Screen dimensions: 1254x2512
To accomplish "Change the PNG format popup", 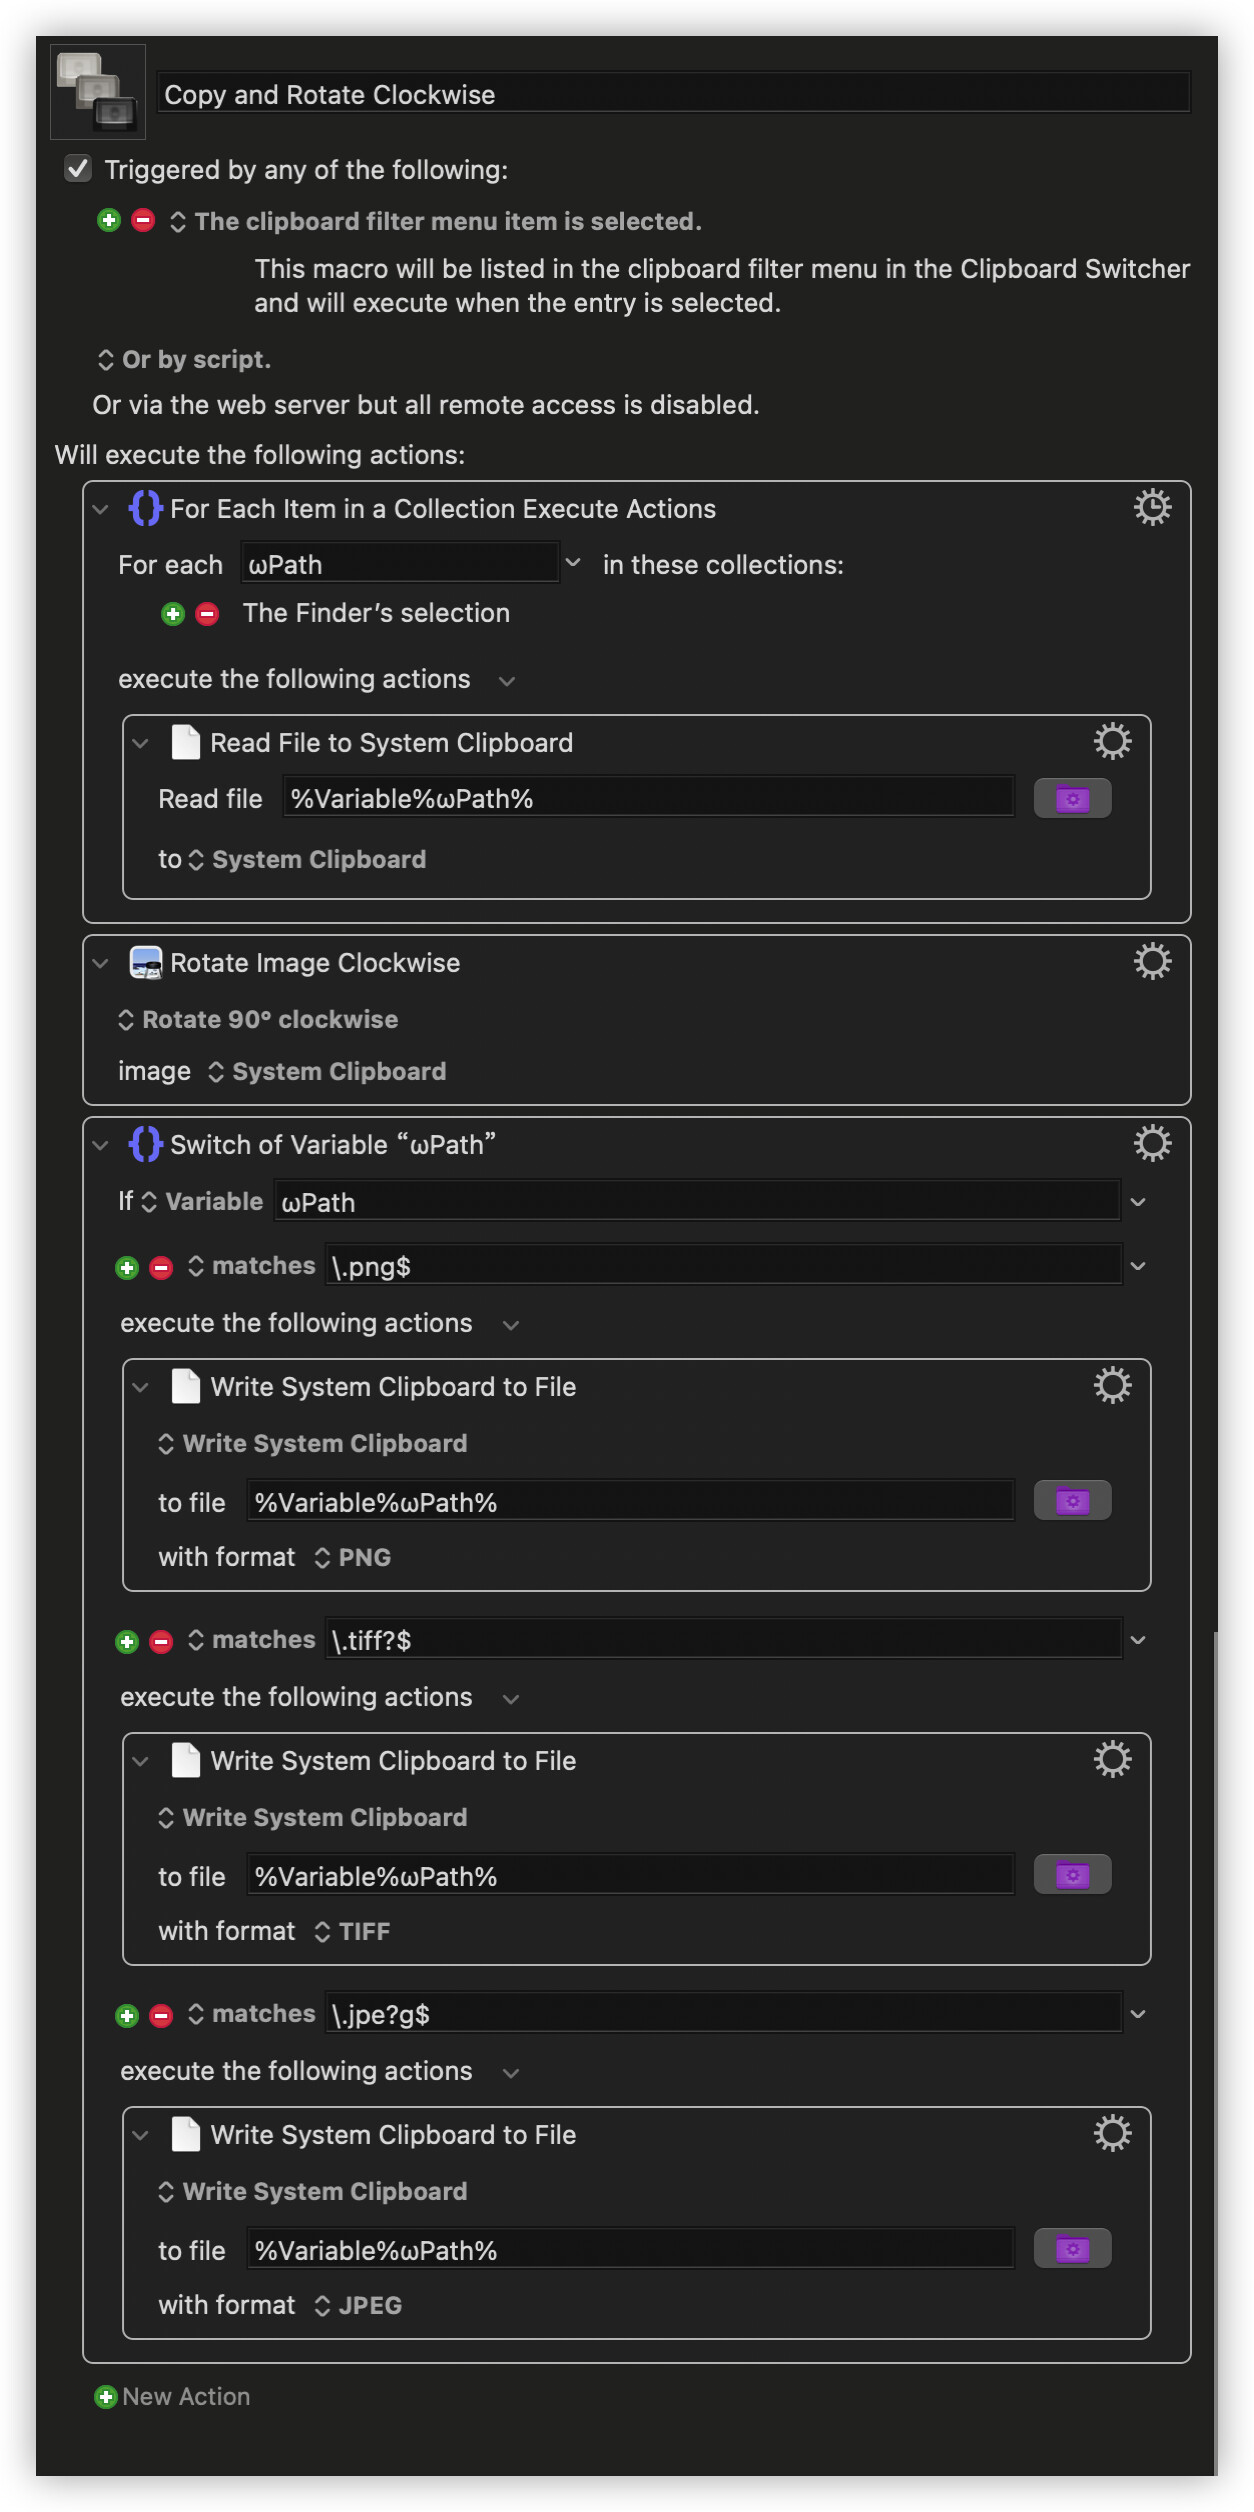I will point(352,1558).
